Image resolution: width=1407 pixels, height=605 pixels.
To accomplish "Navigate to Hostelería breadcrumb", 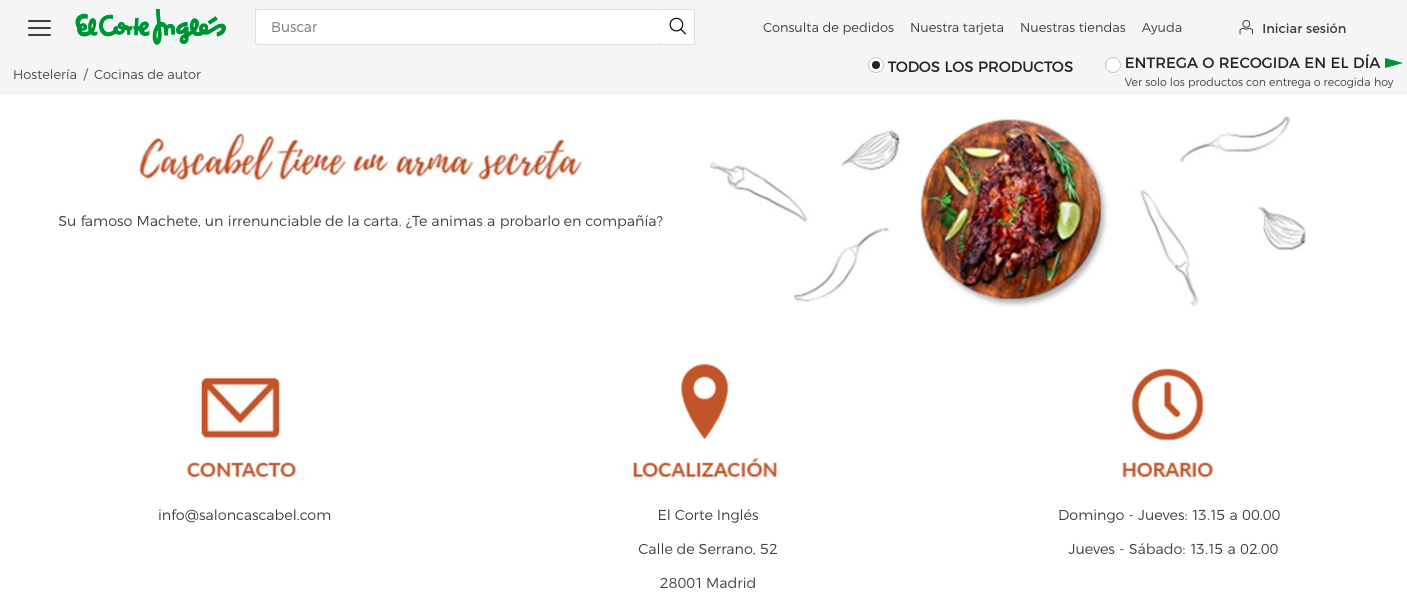I will (45, 75).
